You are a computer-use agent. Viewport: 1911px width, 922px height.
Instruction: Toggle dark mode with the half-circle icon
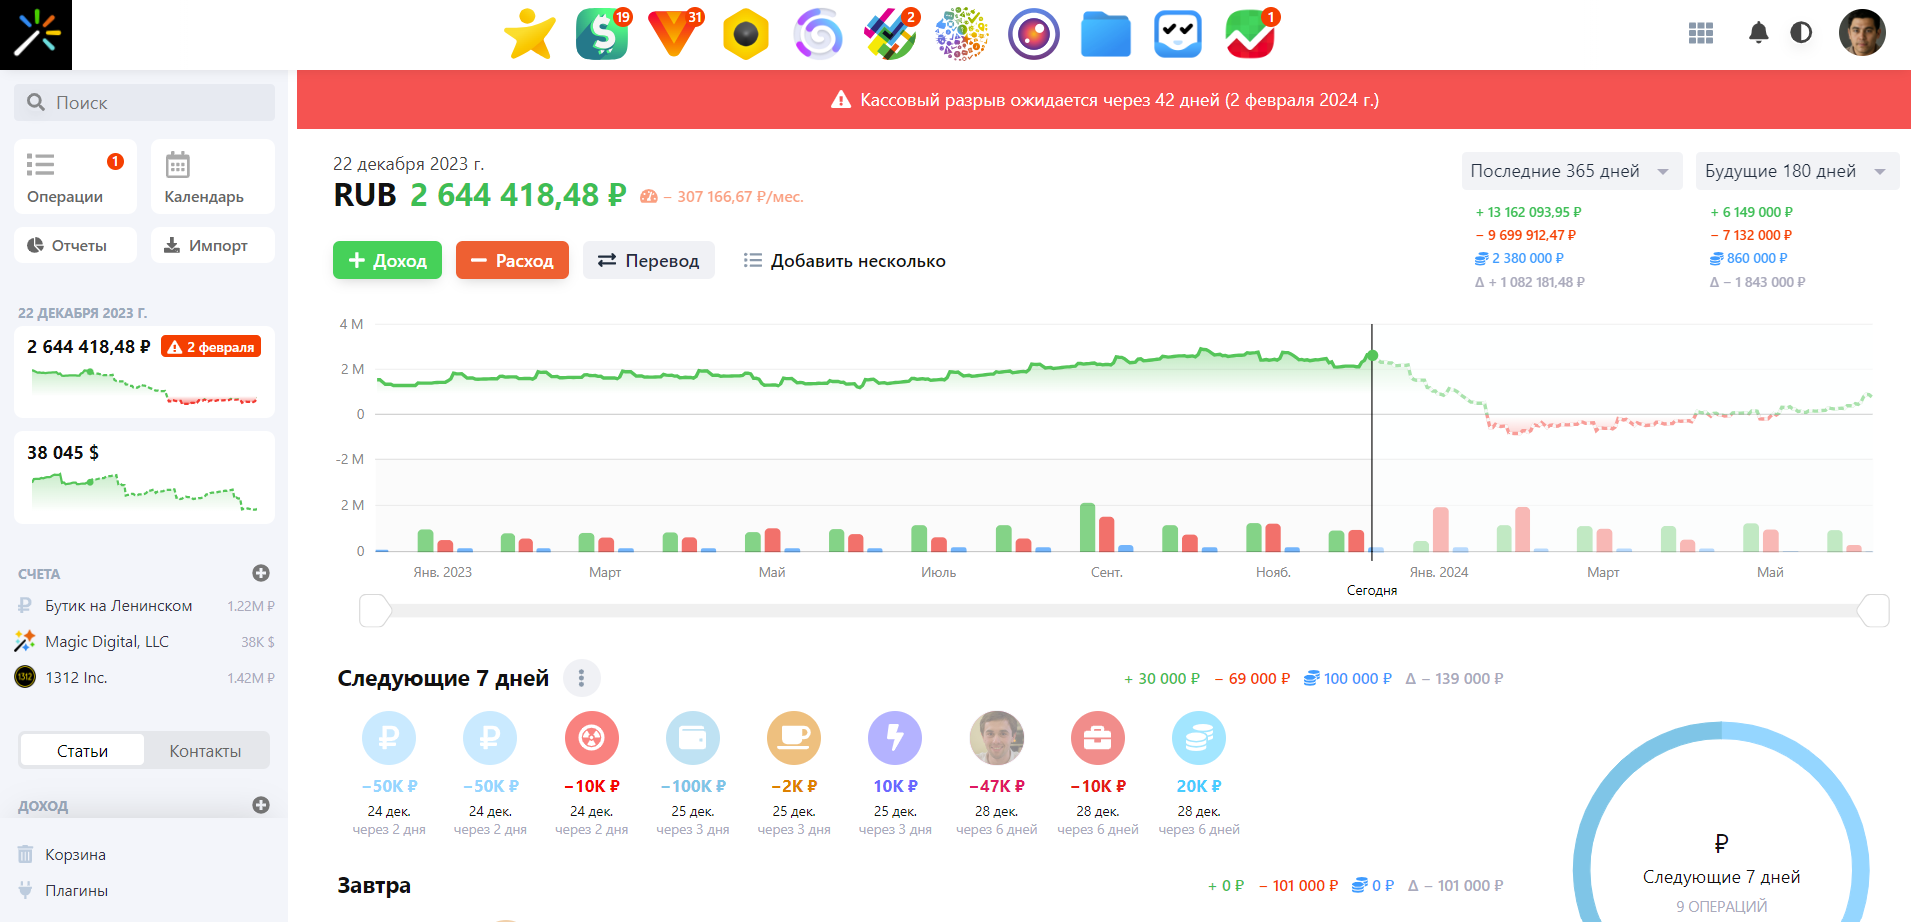click(x=1802, y=33)
